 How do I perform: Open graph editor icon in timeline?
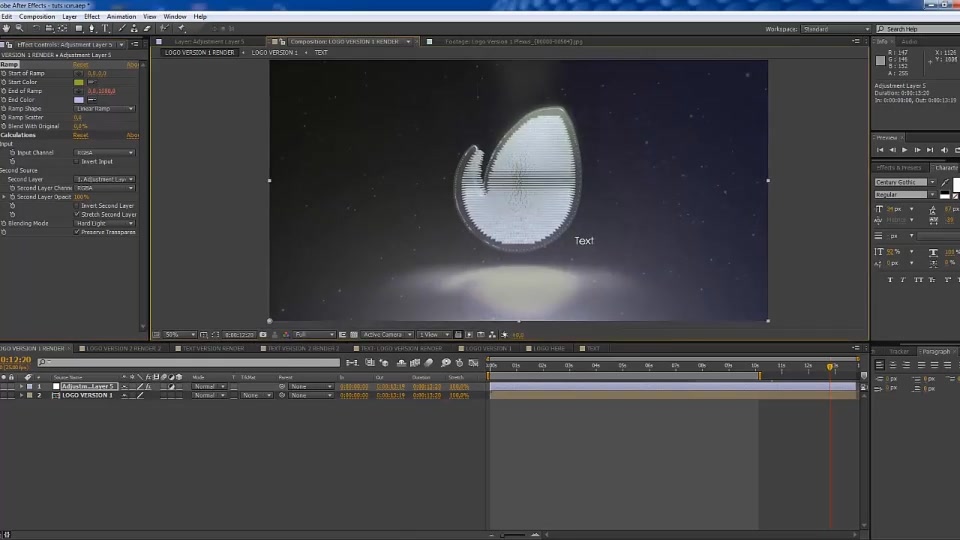[473, 363]
